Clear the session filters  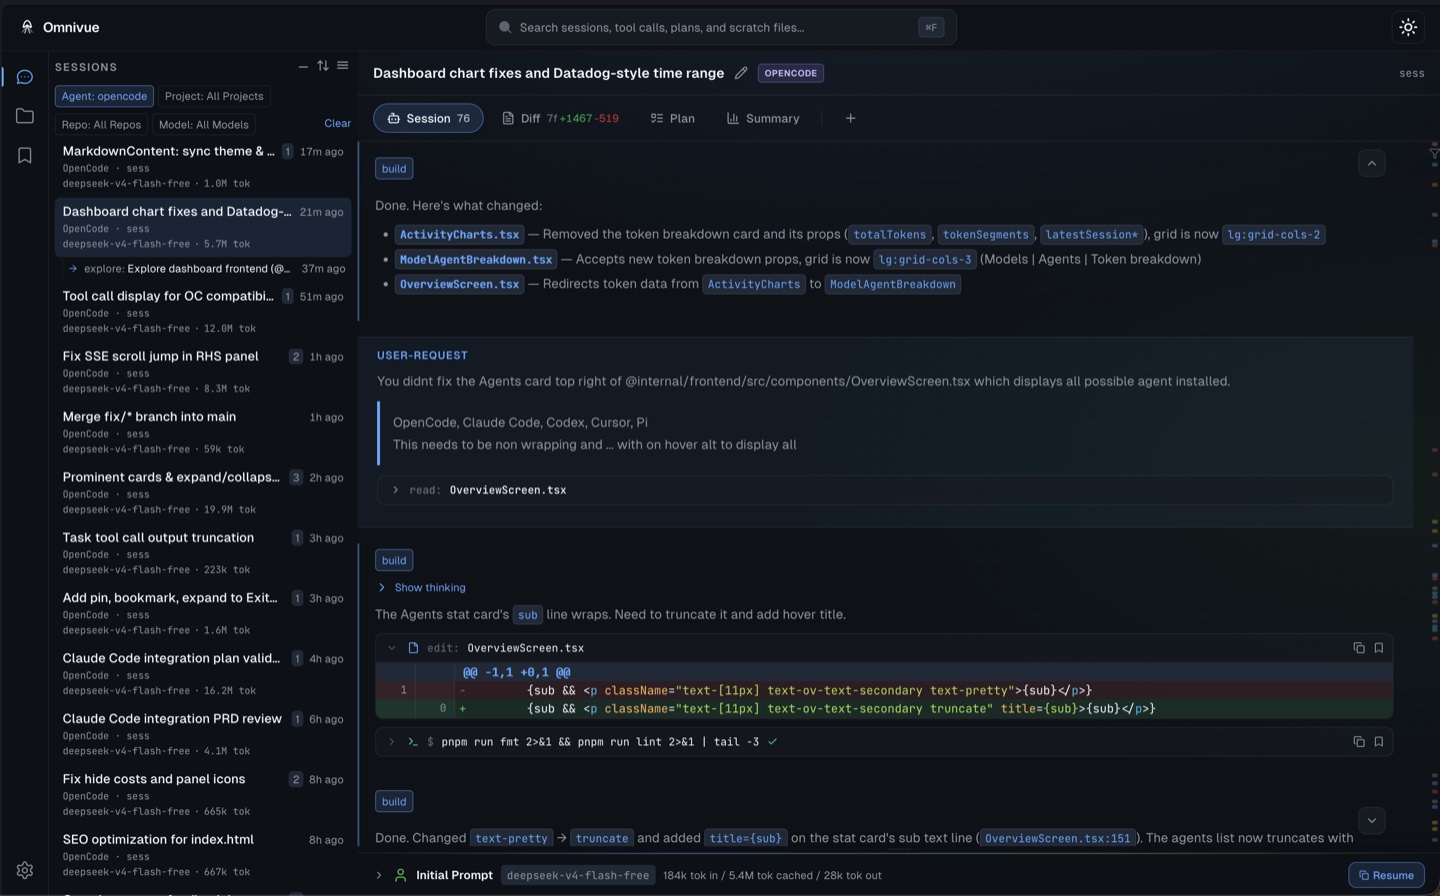(337, 124)
